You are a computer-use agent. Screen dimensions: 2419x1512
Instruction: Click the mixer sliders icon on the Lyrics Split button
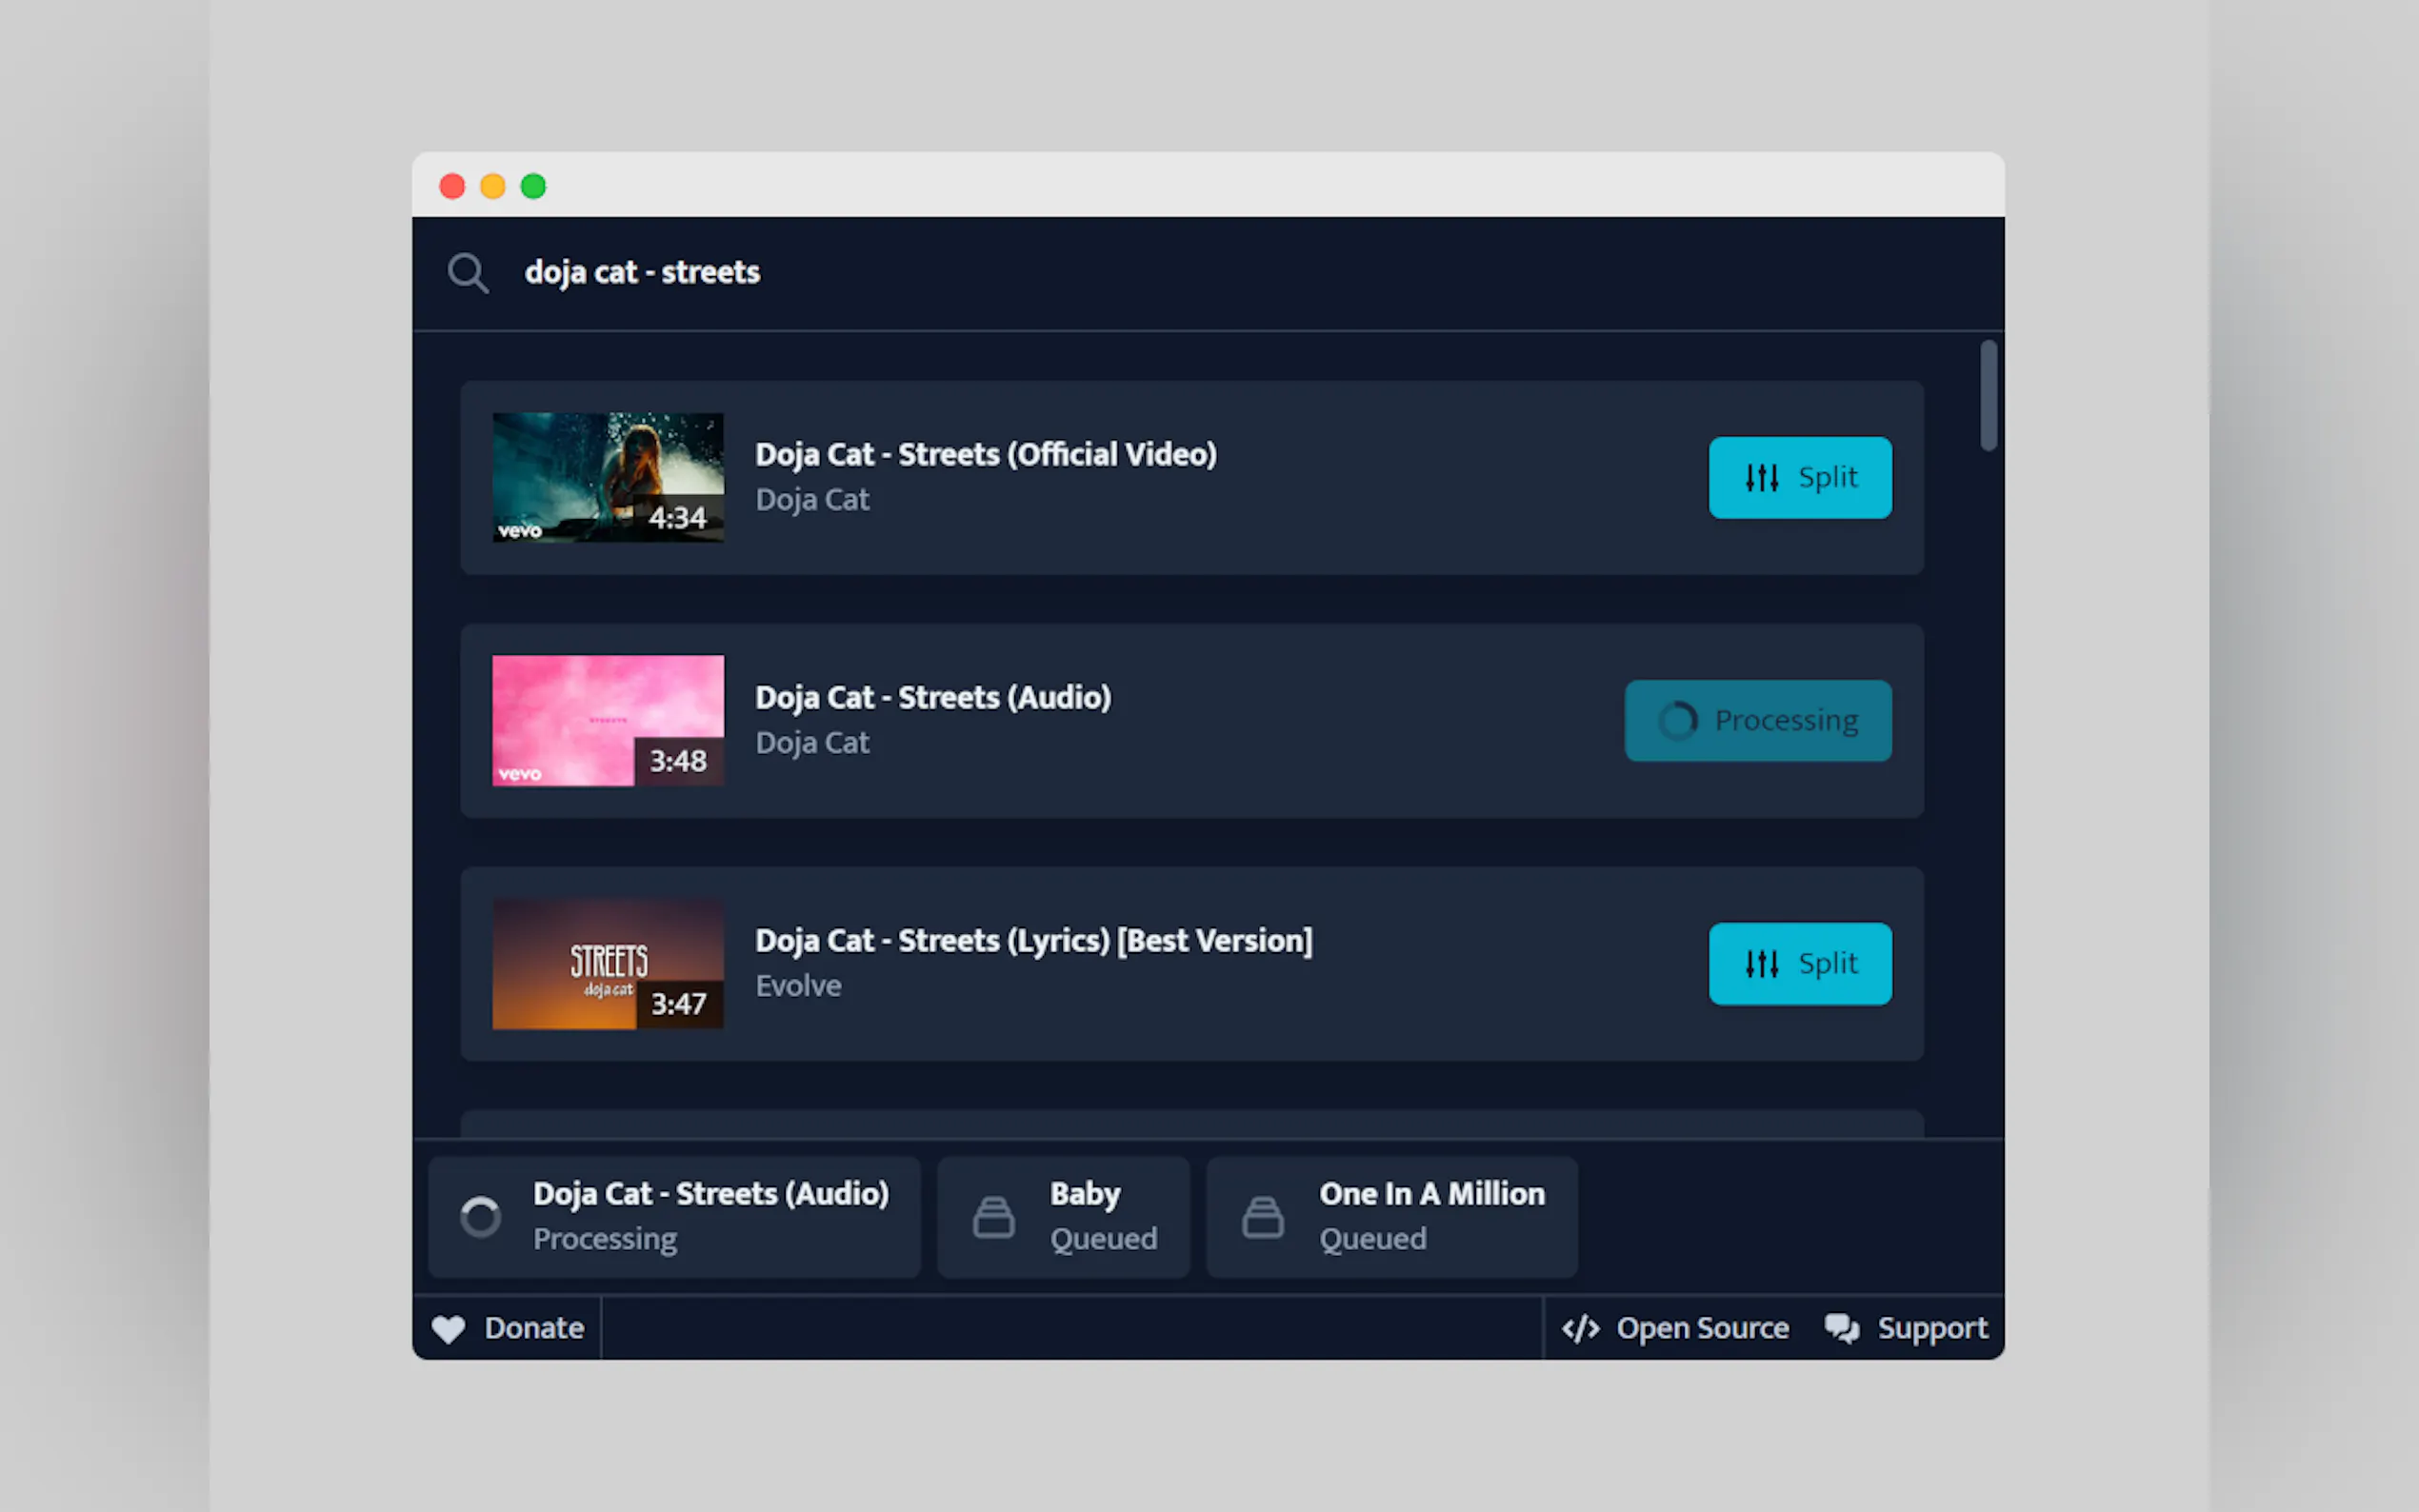(1761, 964)
